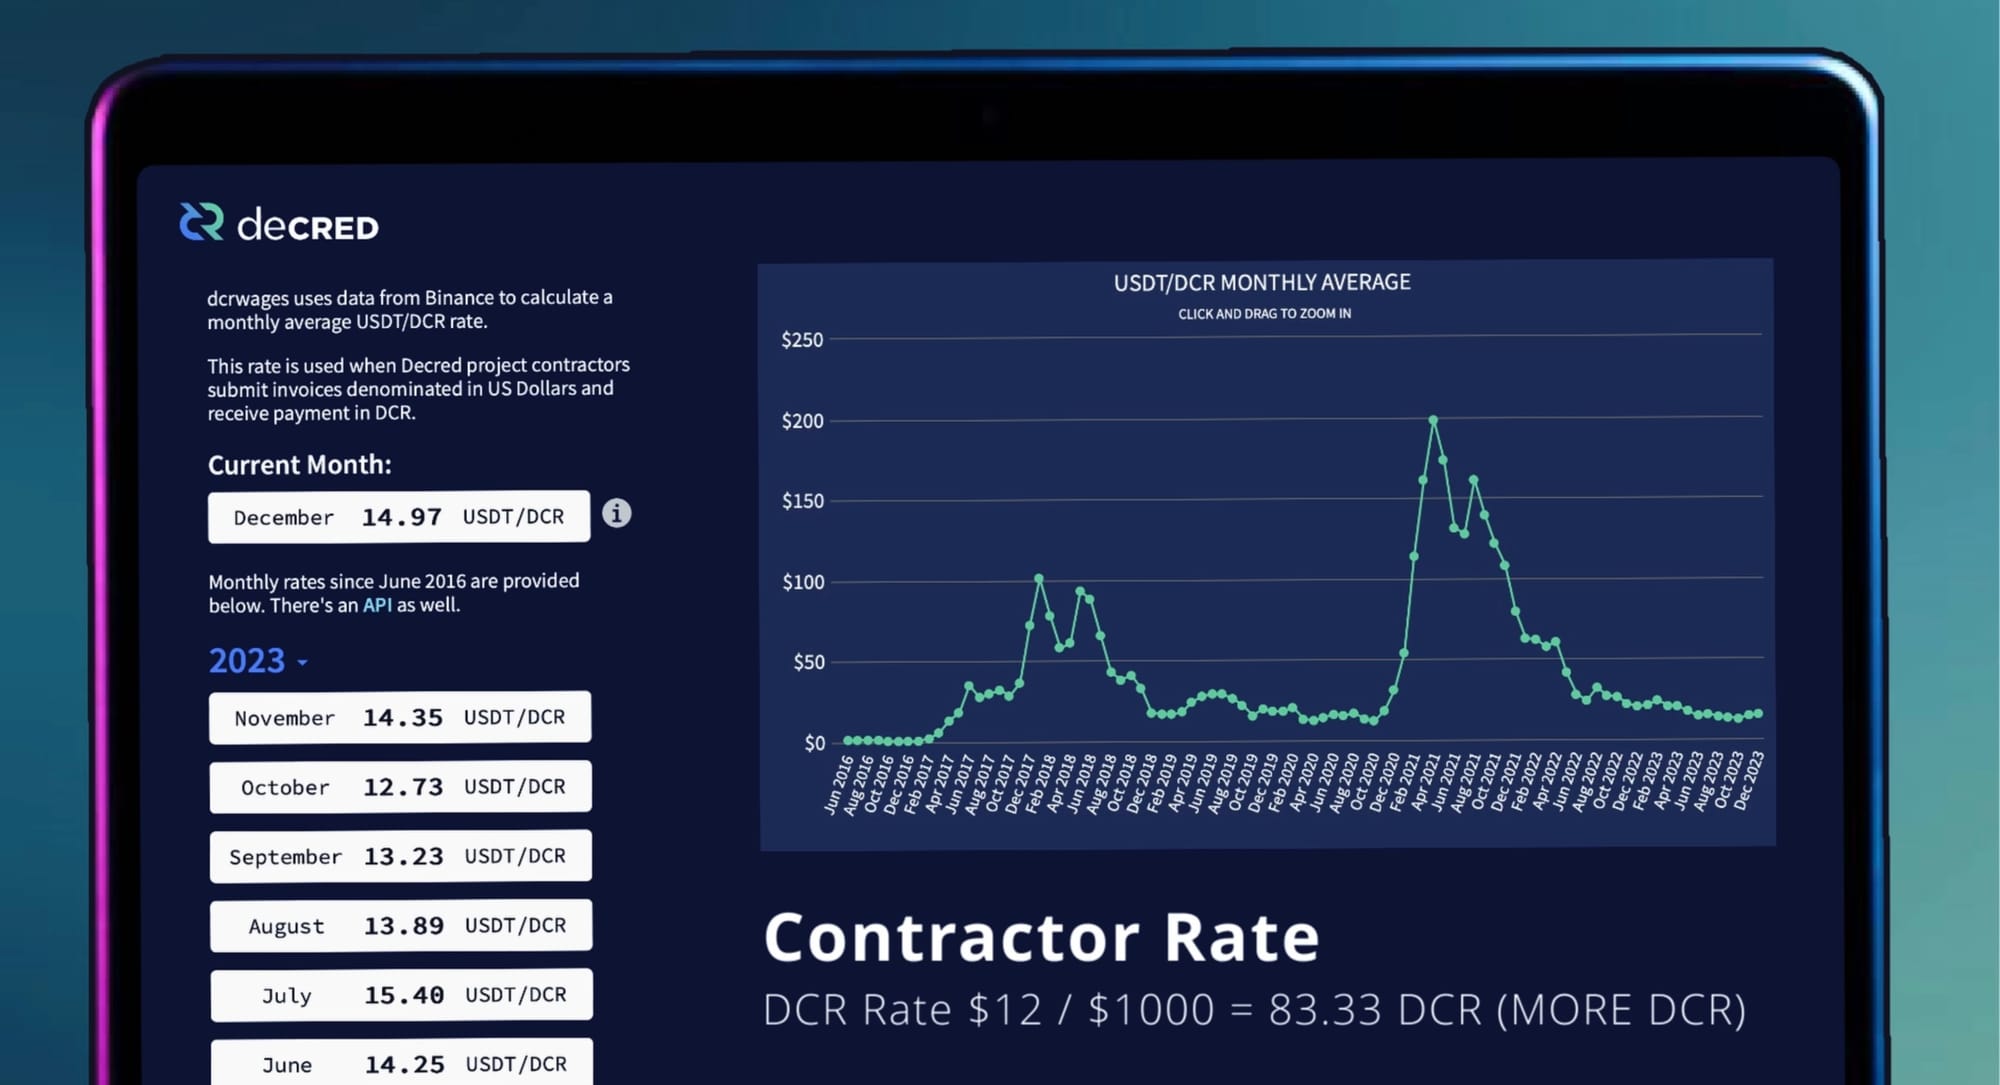This screenshot has height=1085, width=2000.
Task: Click the $200 y-axis label
Action: [x=803, y=421]
